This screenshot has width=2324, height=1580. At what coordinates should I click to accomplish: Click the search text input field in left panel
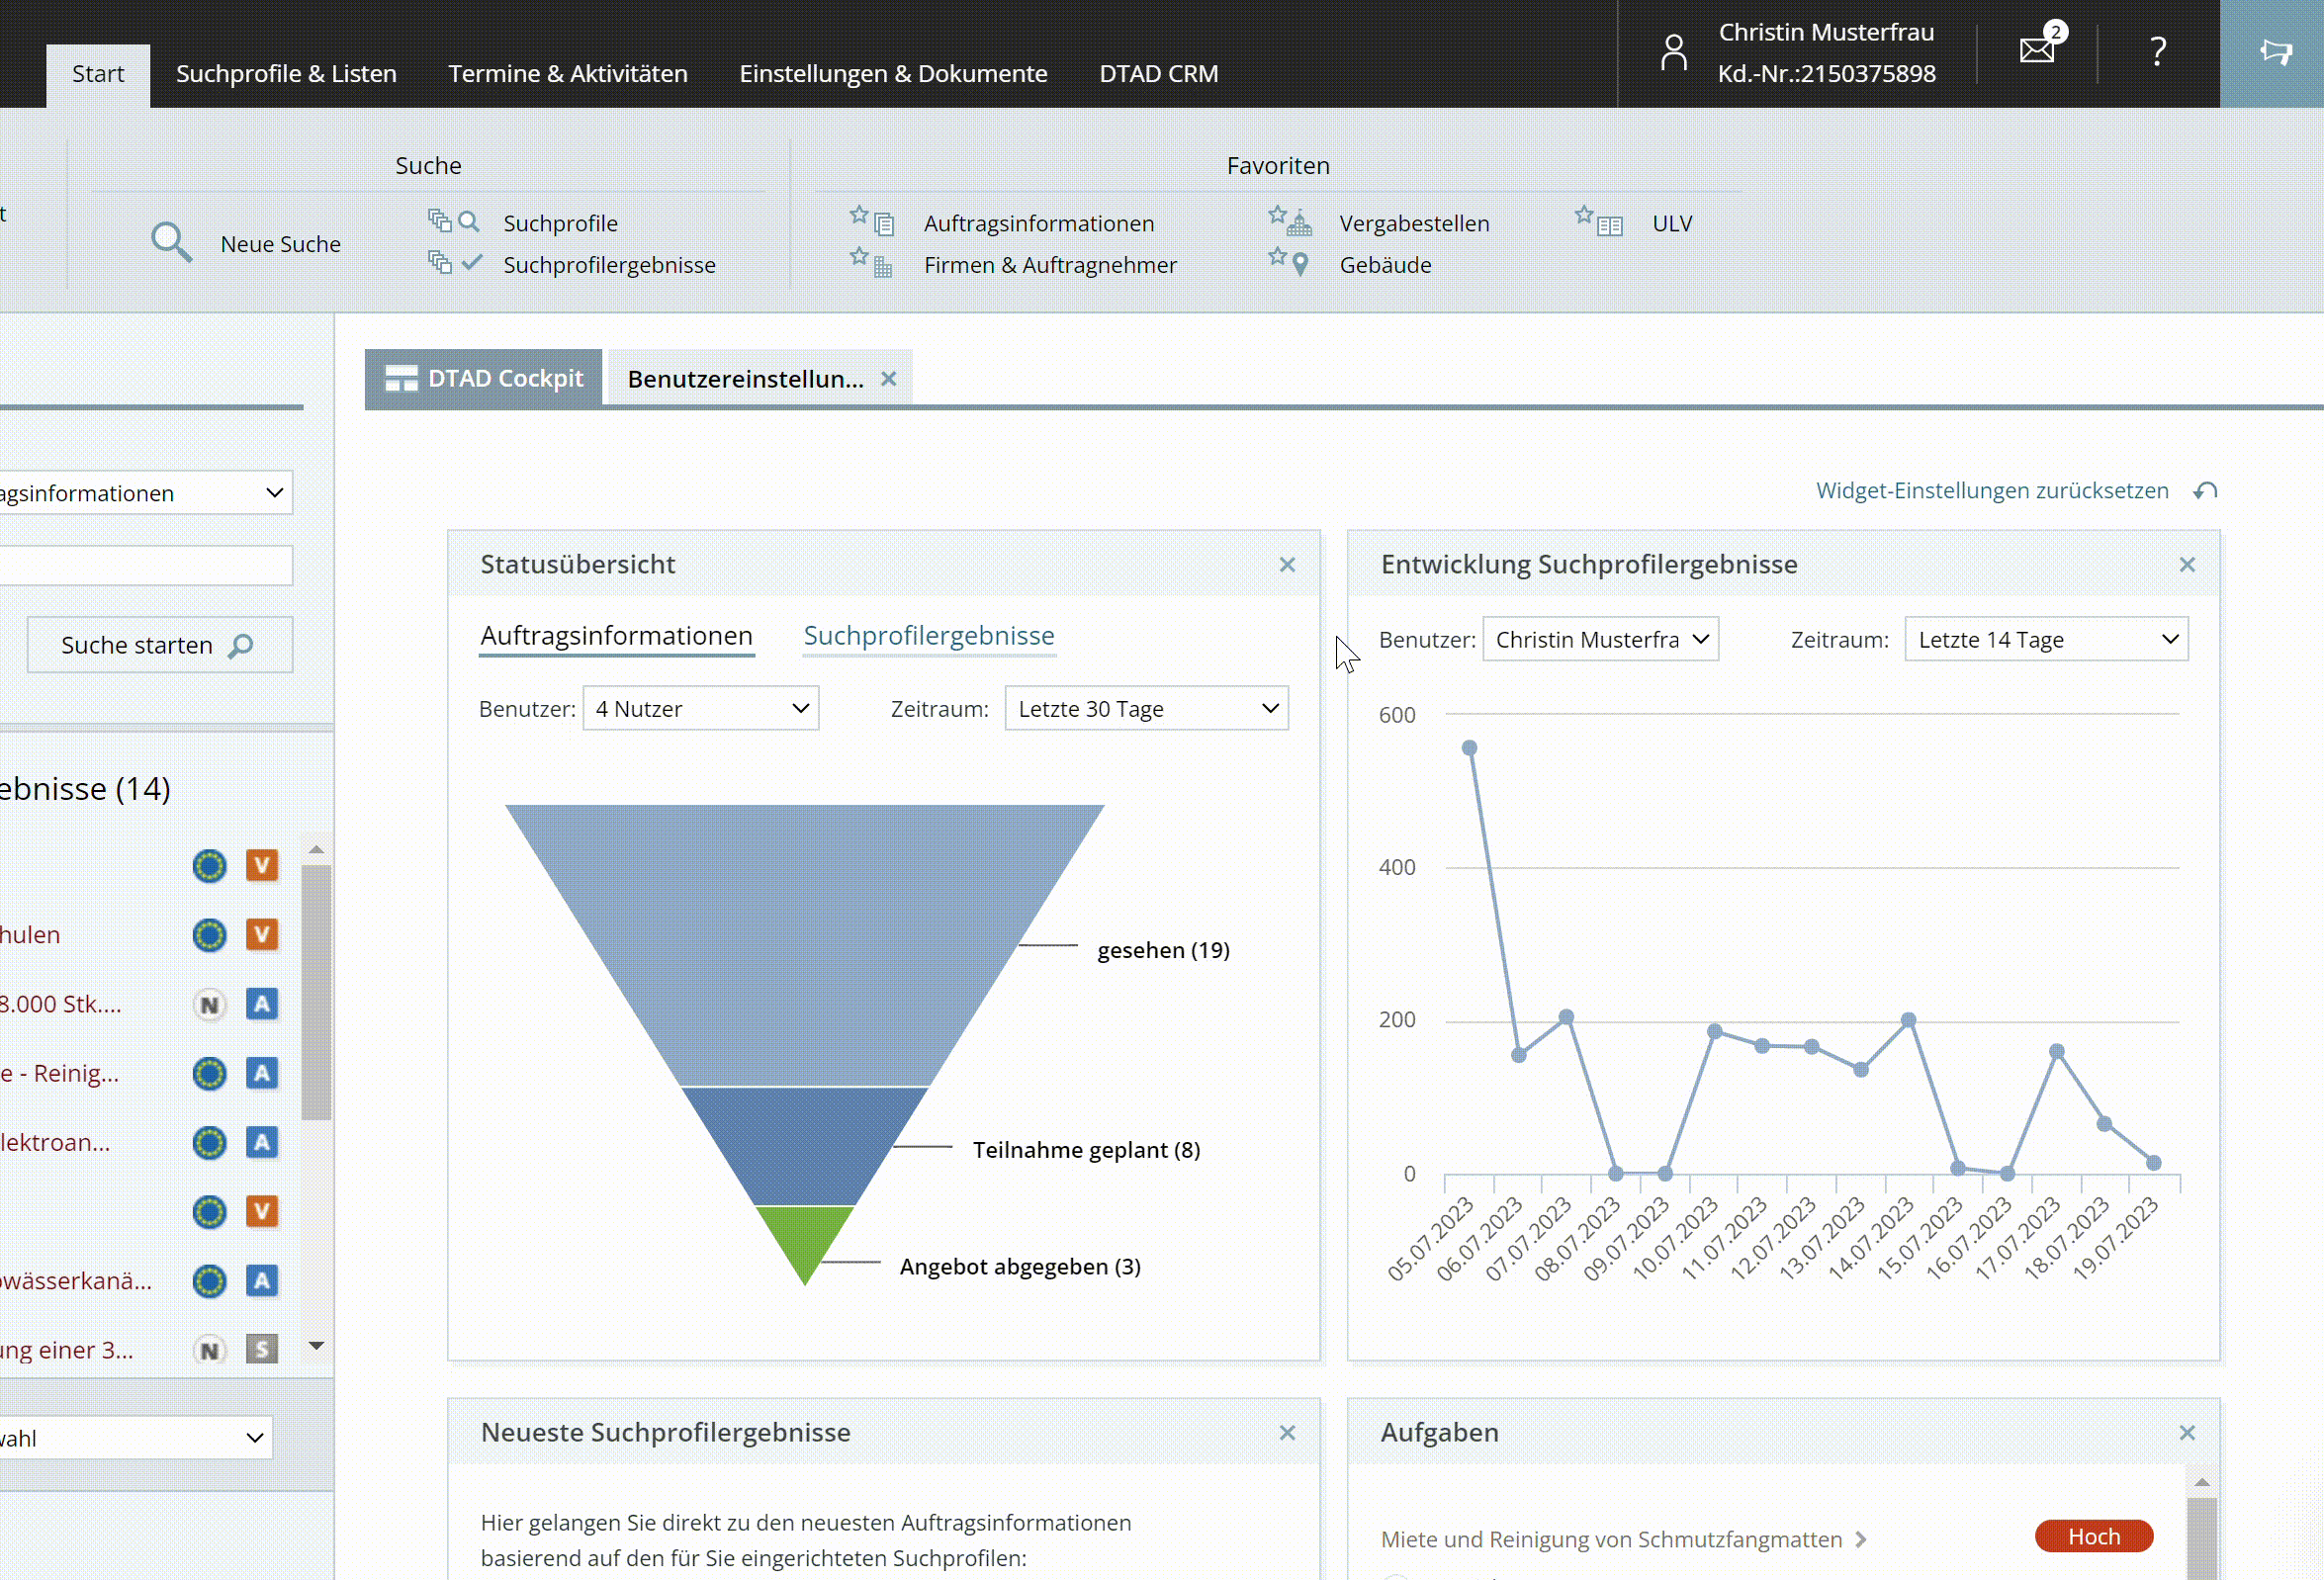(145, 565)
